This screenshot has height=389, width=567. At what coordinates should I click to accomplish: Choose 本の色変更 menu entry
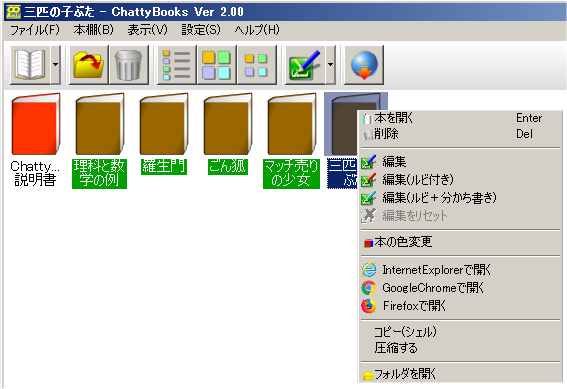coord(460,242)
